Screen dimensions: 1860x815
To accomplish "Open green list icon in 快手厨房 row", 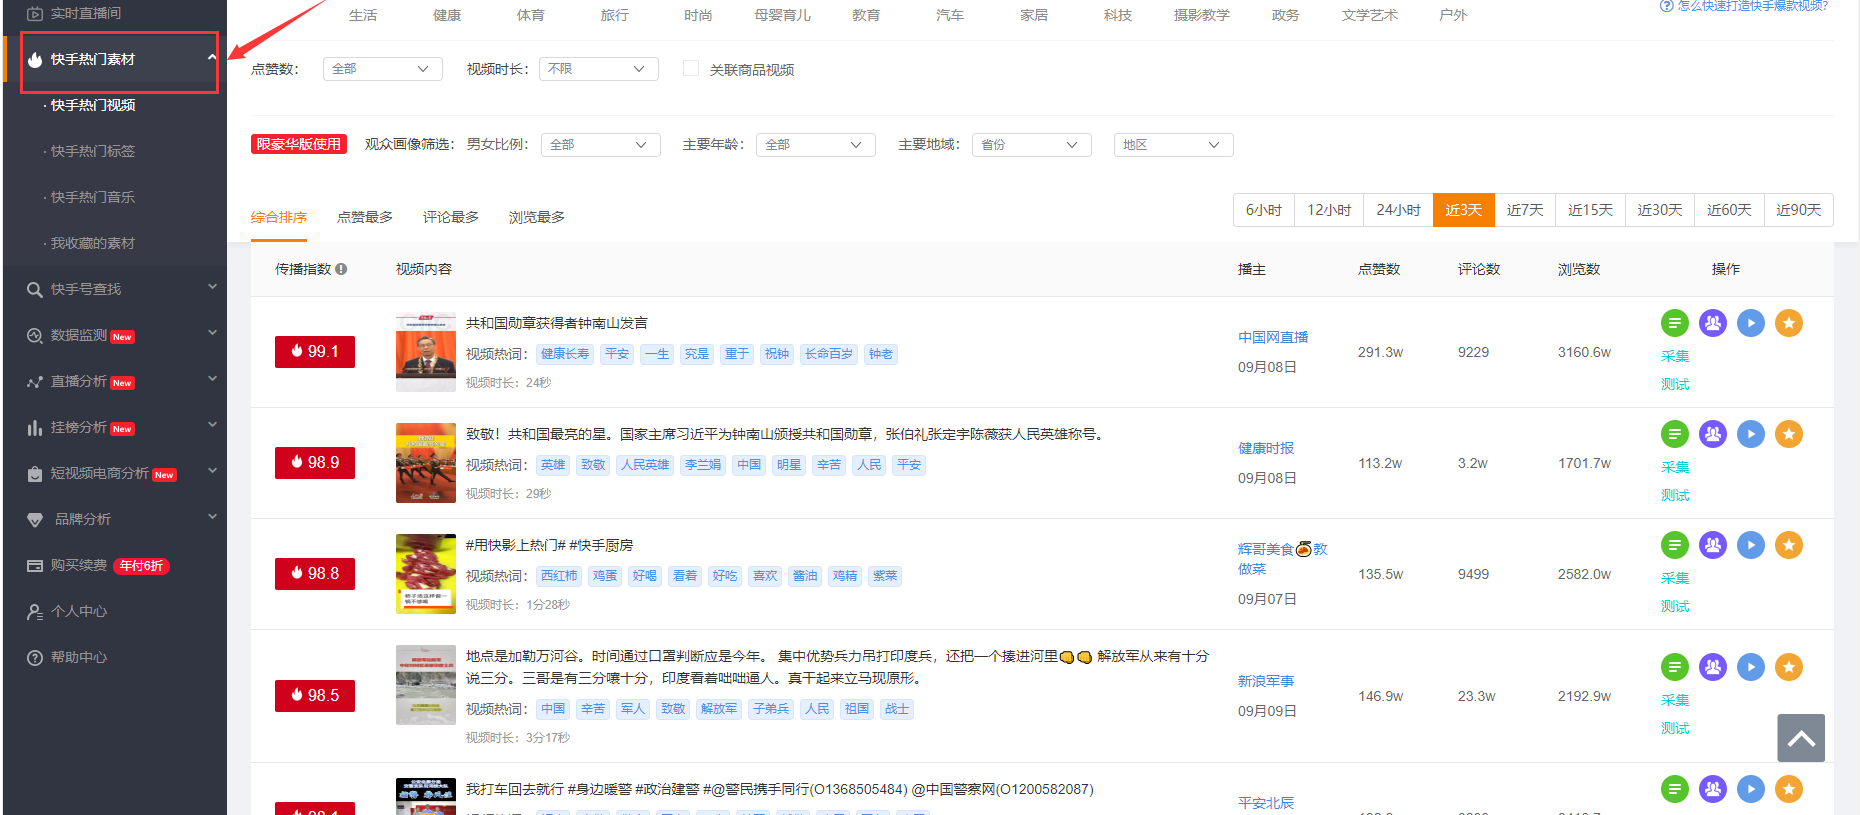I will click(1675, 545).
